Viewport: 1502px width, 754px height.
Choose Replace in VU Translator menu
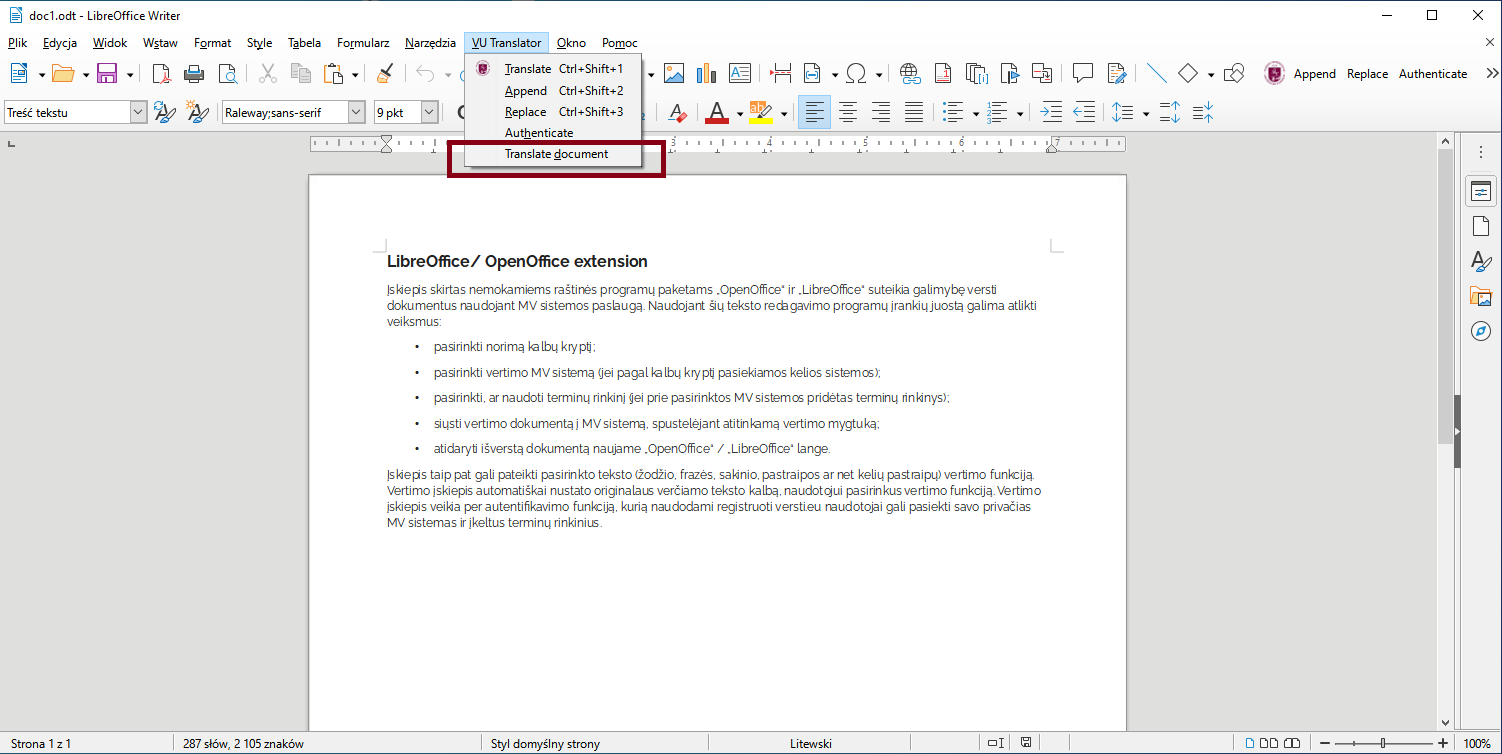pos(554,112)
